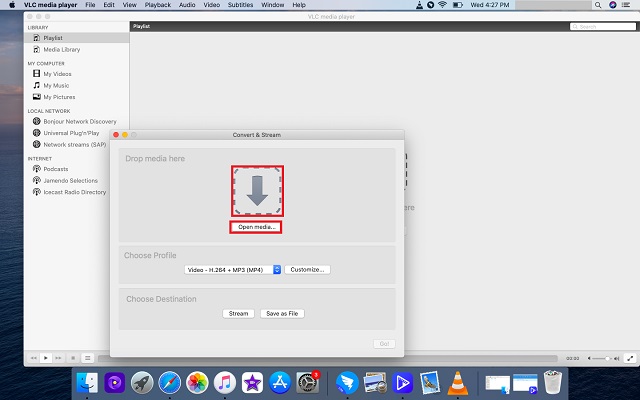Click the My Videos film icon

pos(37,73)
